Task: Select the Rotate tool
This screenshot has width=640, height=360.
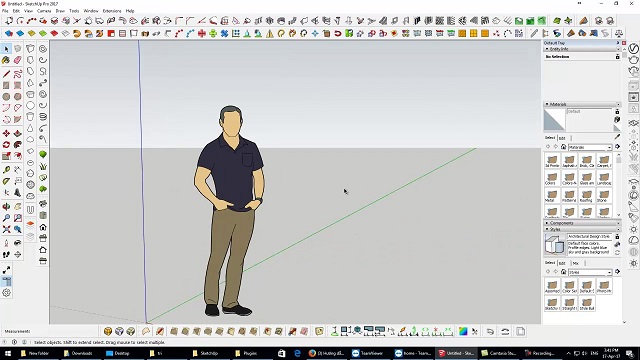Action: tap(6, 145)
